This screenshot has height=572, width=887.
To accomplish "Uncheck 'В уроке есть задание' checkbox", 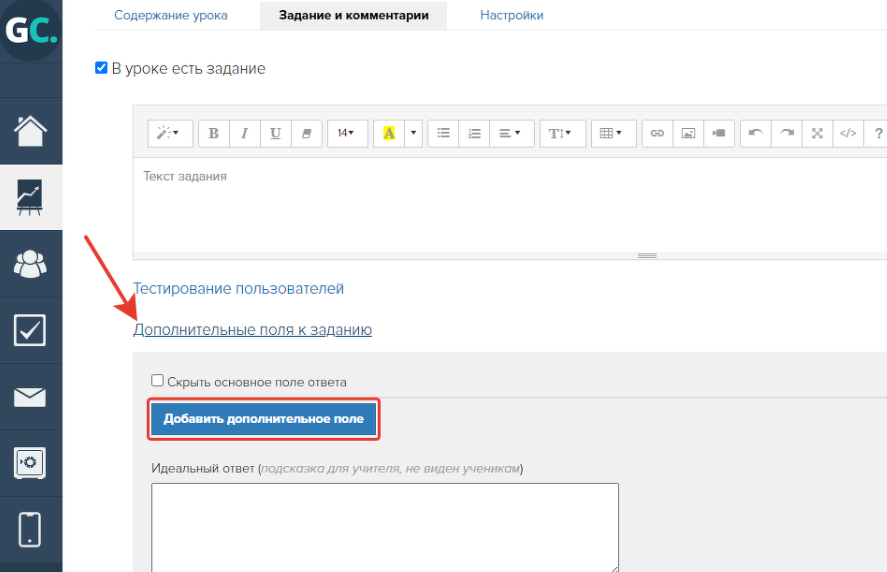I will pyautogui.click(x=101, y=68).
